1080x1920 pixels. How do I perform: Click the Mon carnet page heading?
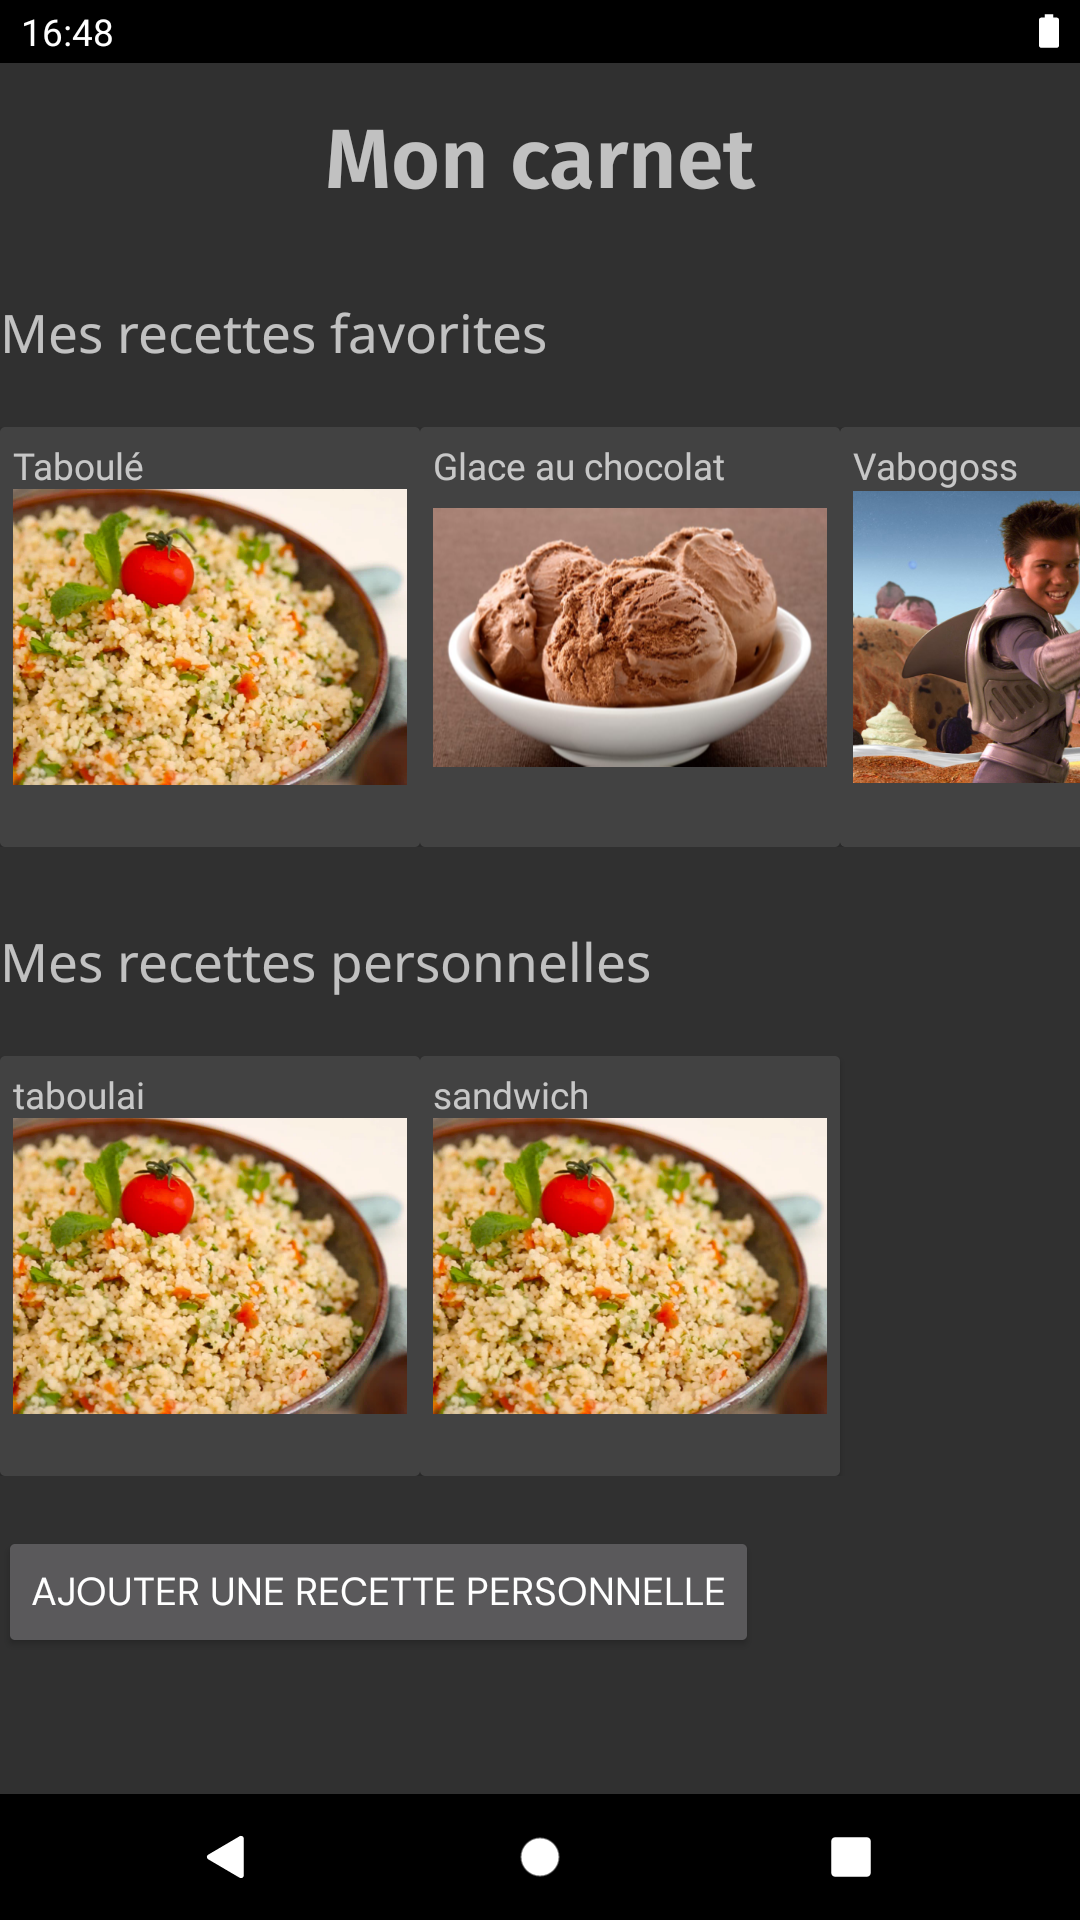coord(540,160)
